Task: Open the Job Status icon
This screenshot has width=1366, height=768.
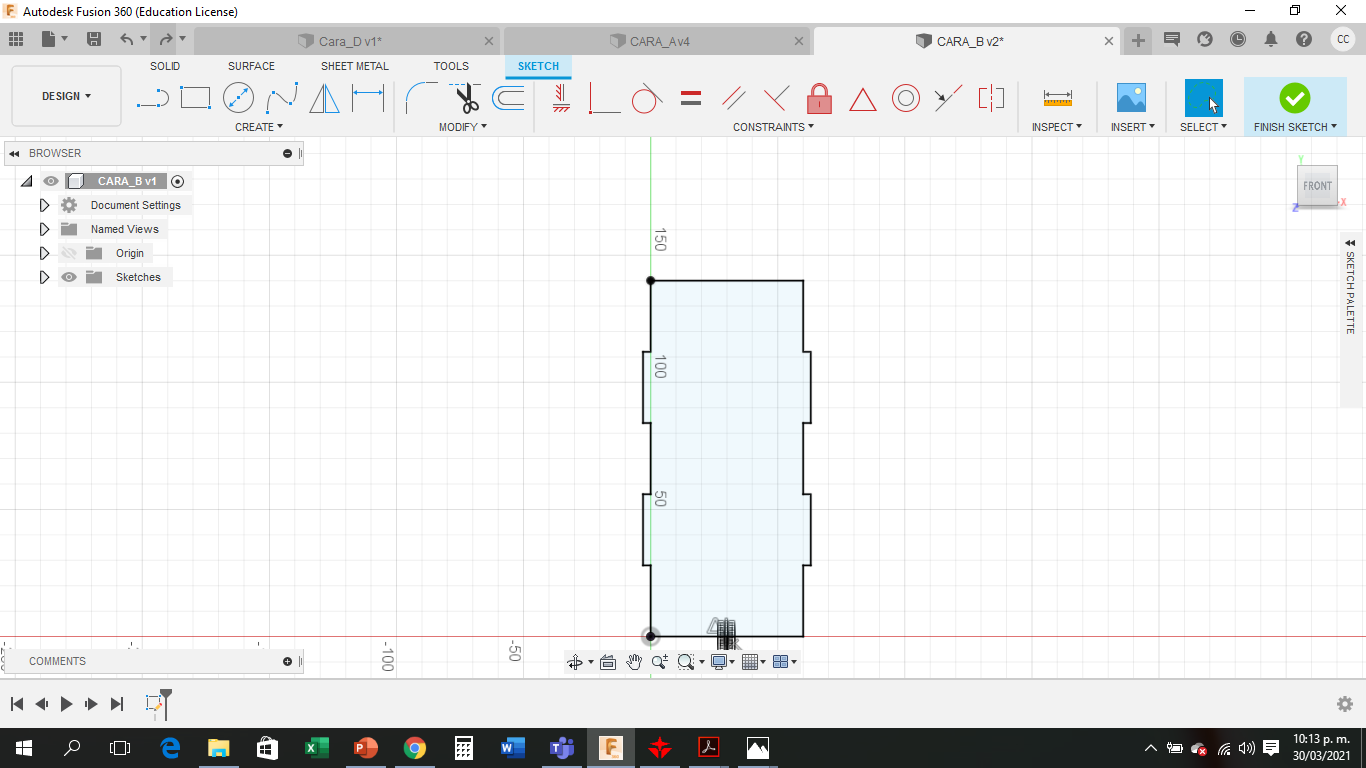Action: 1238,40
